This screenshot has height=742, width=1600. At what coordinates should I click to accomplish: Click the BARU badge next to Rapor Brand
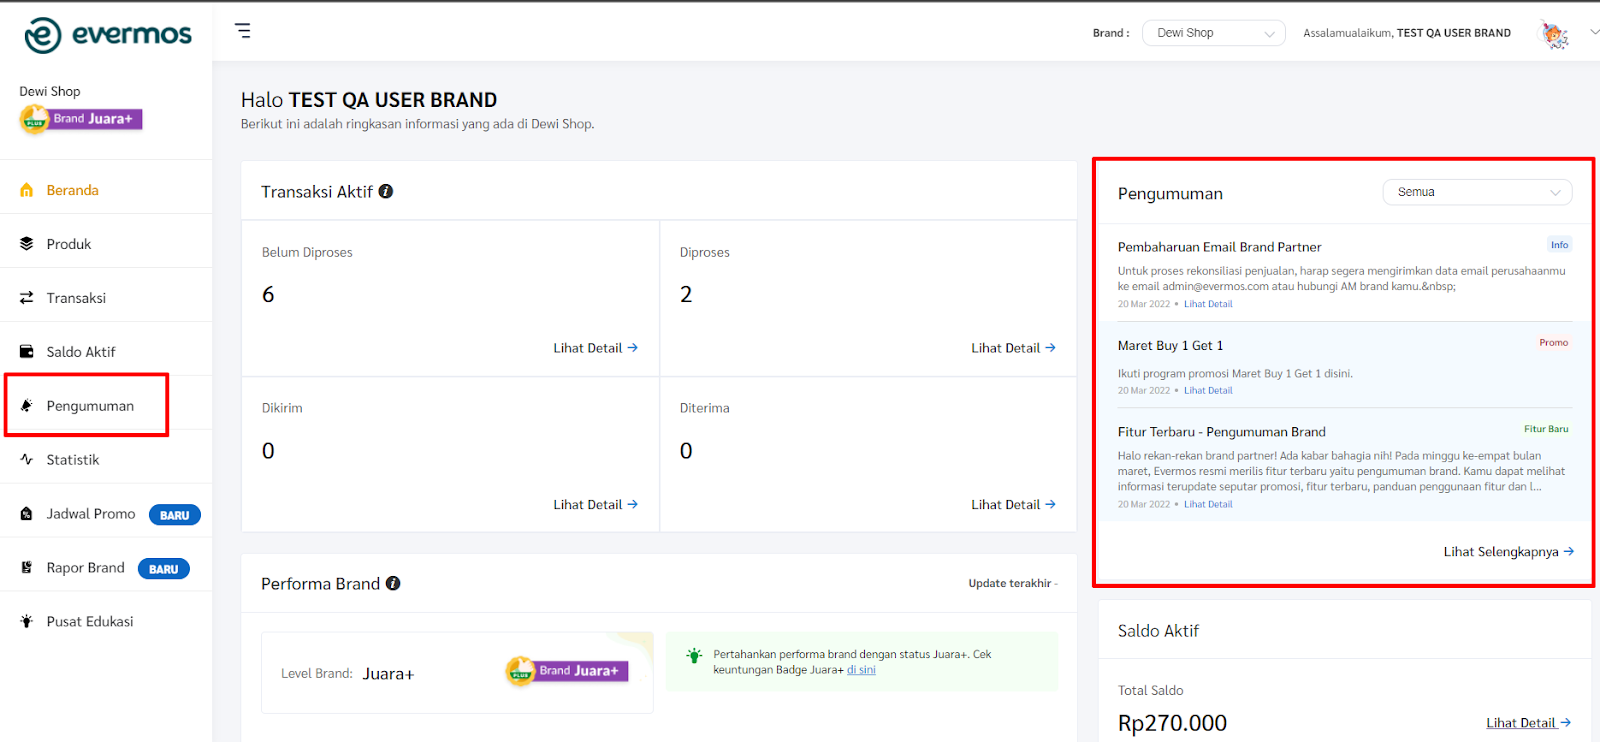164,569
